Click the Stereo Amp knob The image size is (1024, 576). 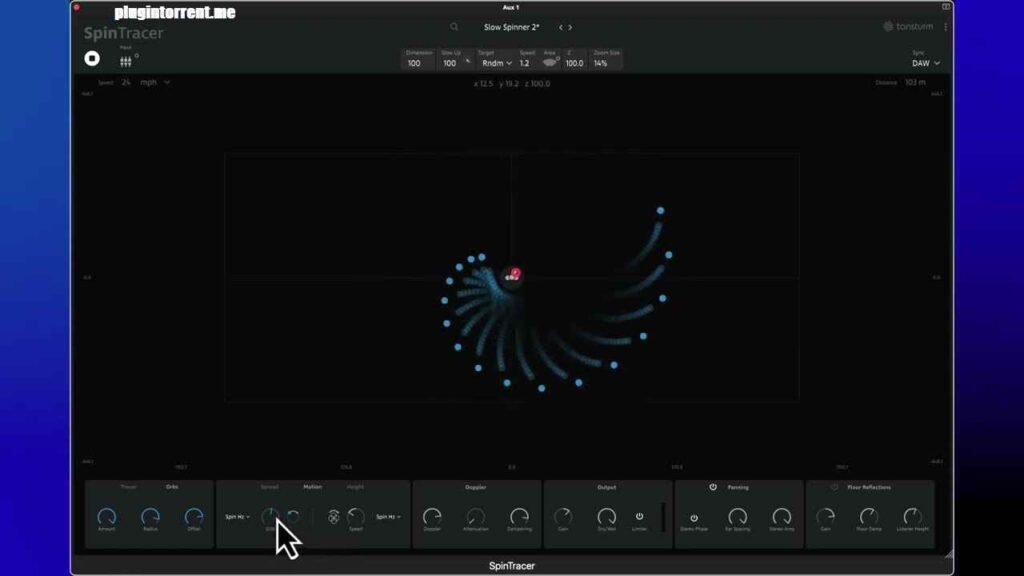point(781,517)
